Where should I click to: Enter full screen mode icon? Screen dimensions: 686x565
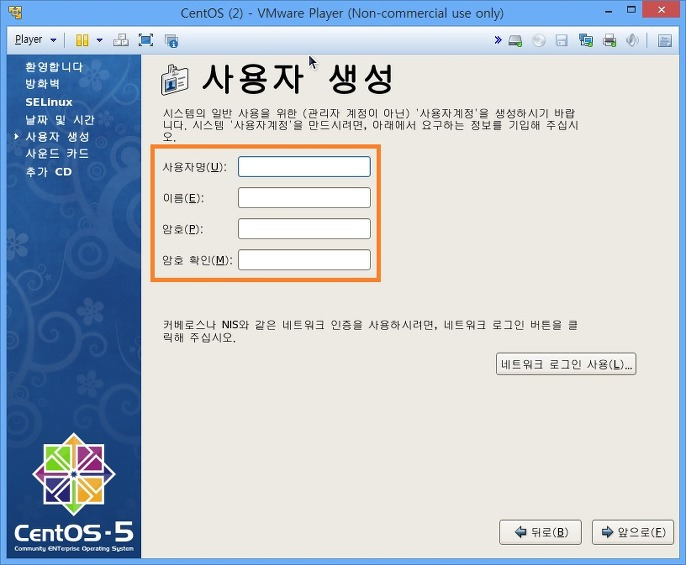(x=146, y=40)
